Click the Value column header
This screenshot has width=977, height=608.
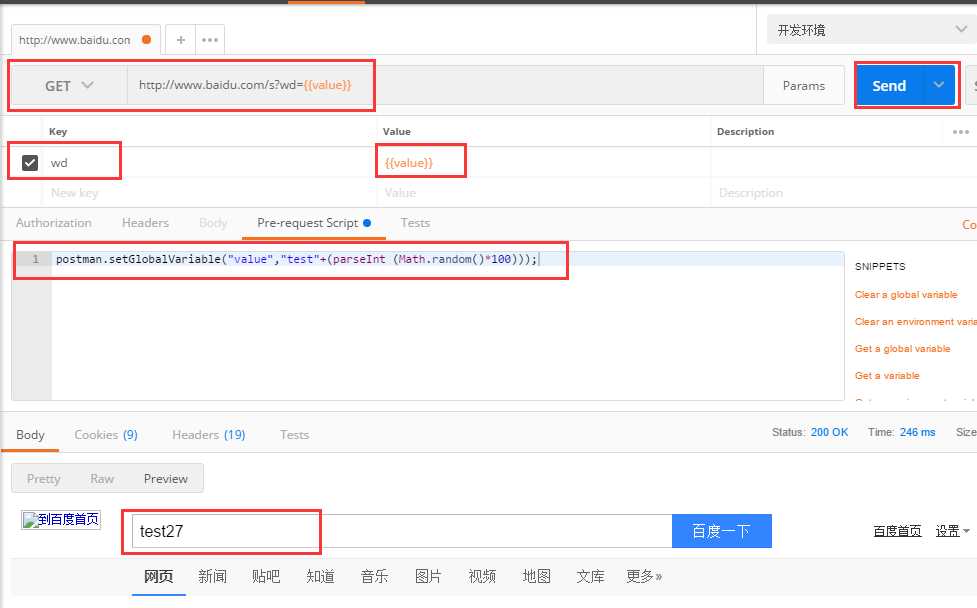pyautogui.click(x=396, y=131)
